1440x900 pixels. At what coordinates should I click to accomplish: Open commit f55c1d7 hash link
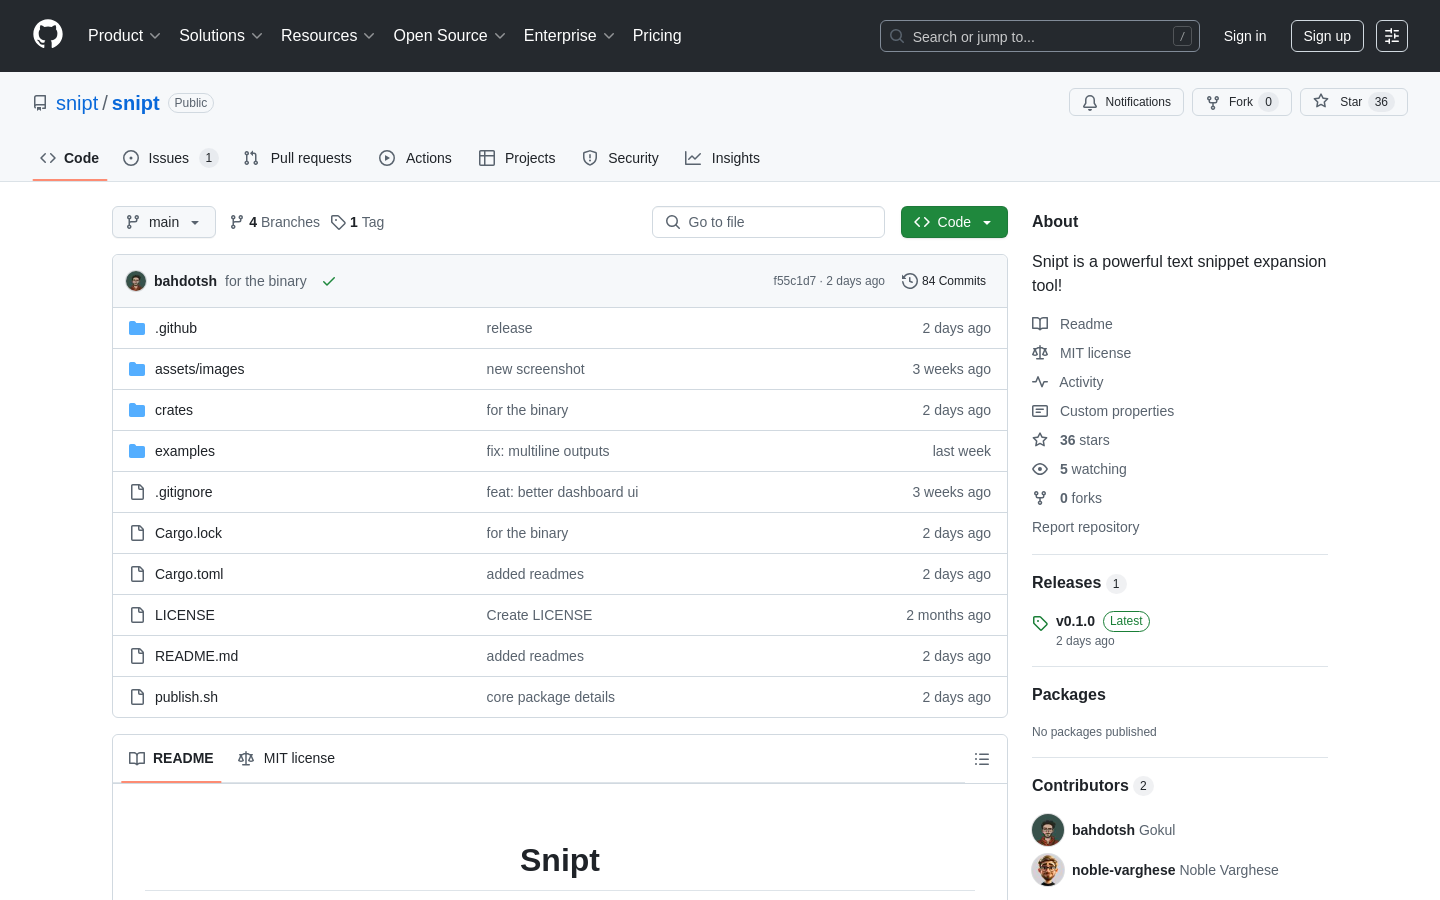794,281
